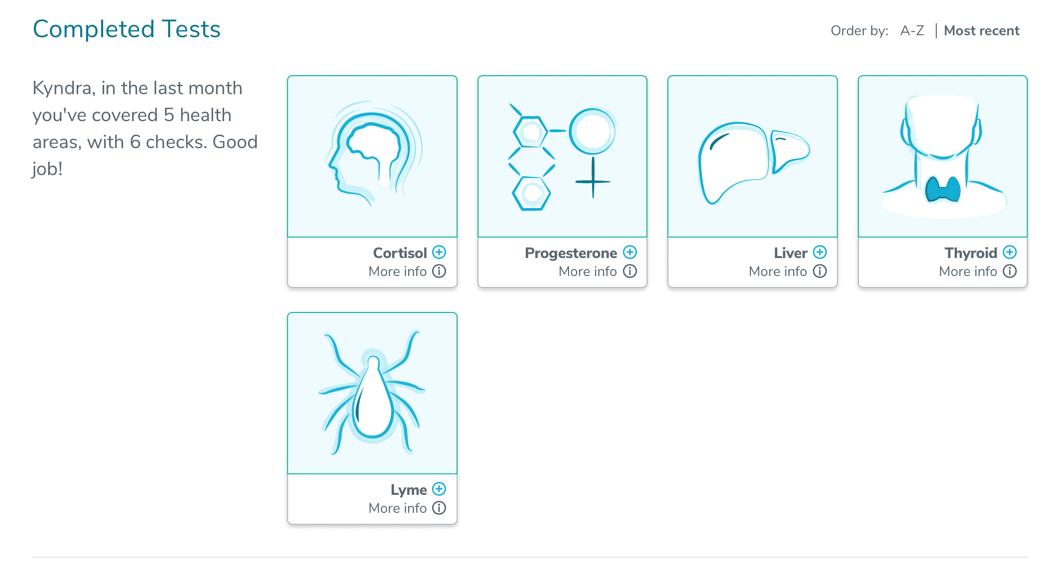Open the Lyme tick illustration card
Screen dimensions: 1046x567
point(372,393)
